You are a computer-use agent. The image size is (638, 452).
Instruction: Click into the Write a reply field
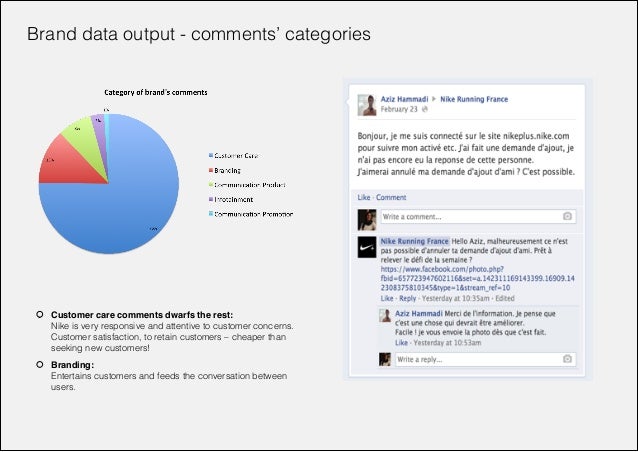click(485, 359)
